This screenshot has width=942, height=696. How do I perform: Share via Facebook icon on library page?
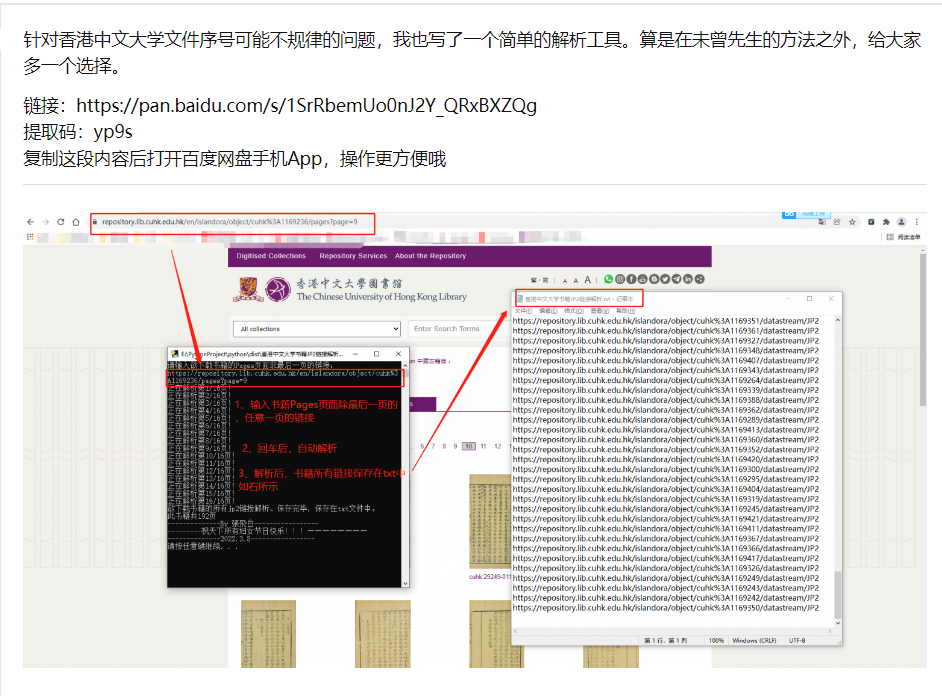click(631, 279)
